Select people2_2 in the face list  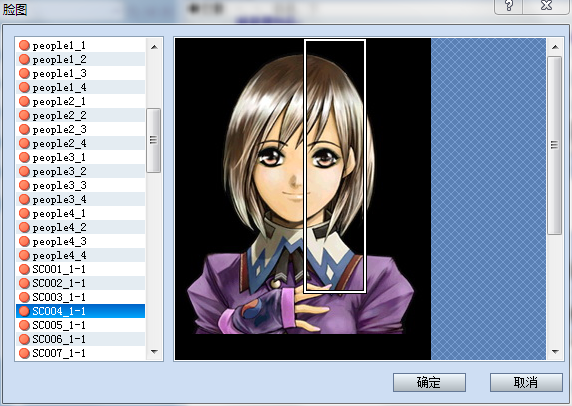coord(81,115)
